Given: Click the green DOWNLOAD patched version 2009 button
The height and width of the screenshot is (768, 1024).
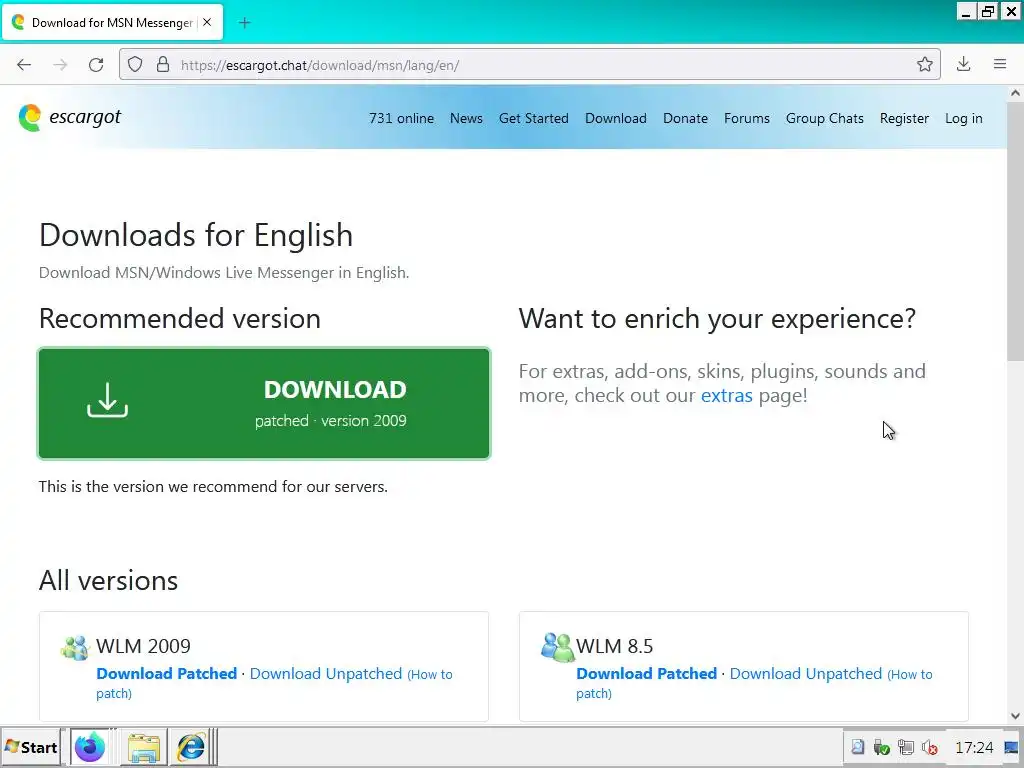Looking at the screenshot, I should [264, 404].
